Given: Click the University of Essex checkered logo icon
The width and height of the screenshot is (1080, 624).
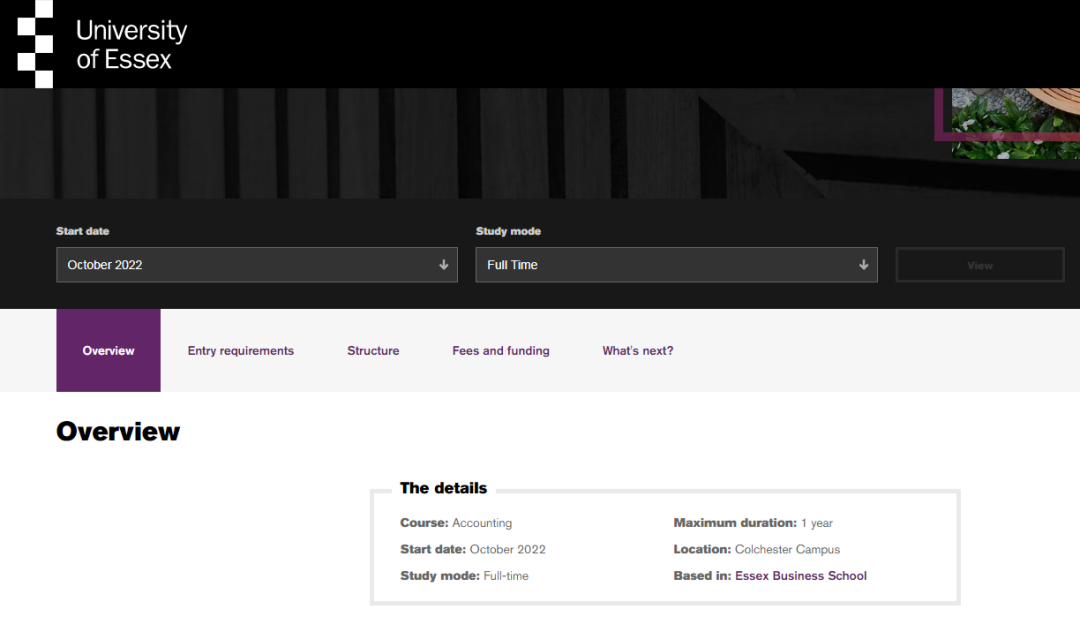Looking at the screenshot, I should pyautogui.click(x=35, y=44).
